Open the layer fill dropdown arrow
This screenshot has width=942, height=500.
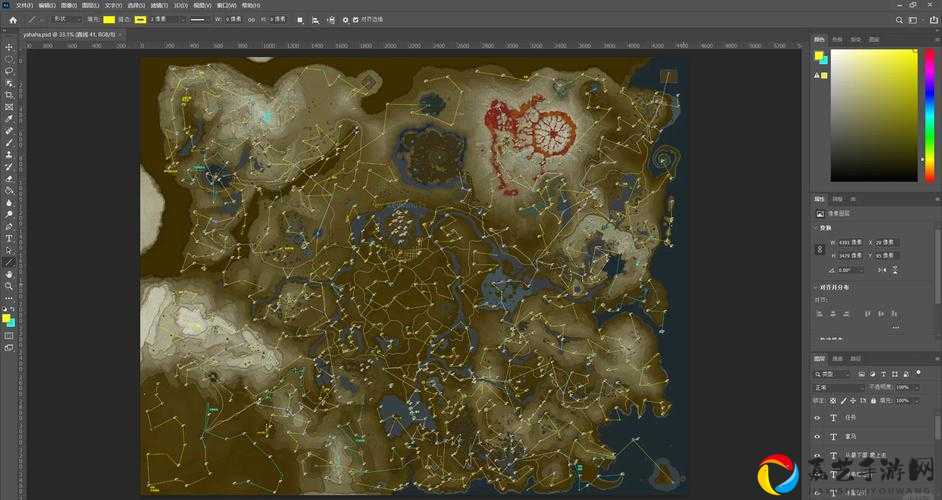(915, 400)
